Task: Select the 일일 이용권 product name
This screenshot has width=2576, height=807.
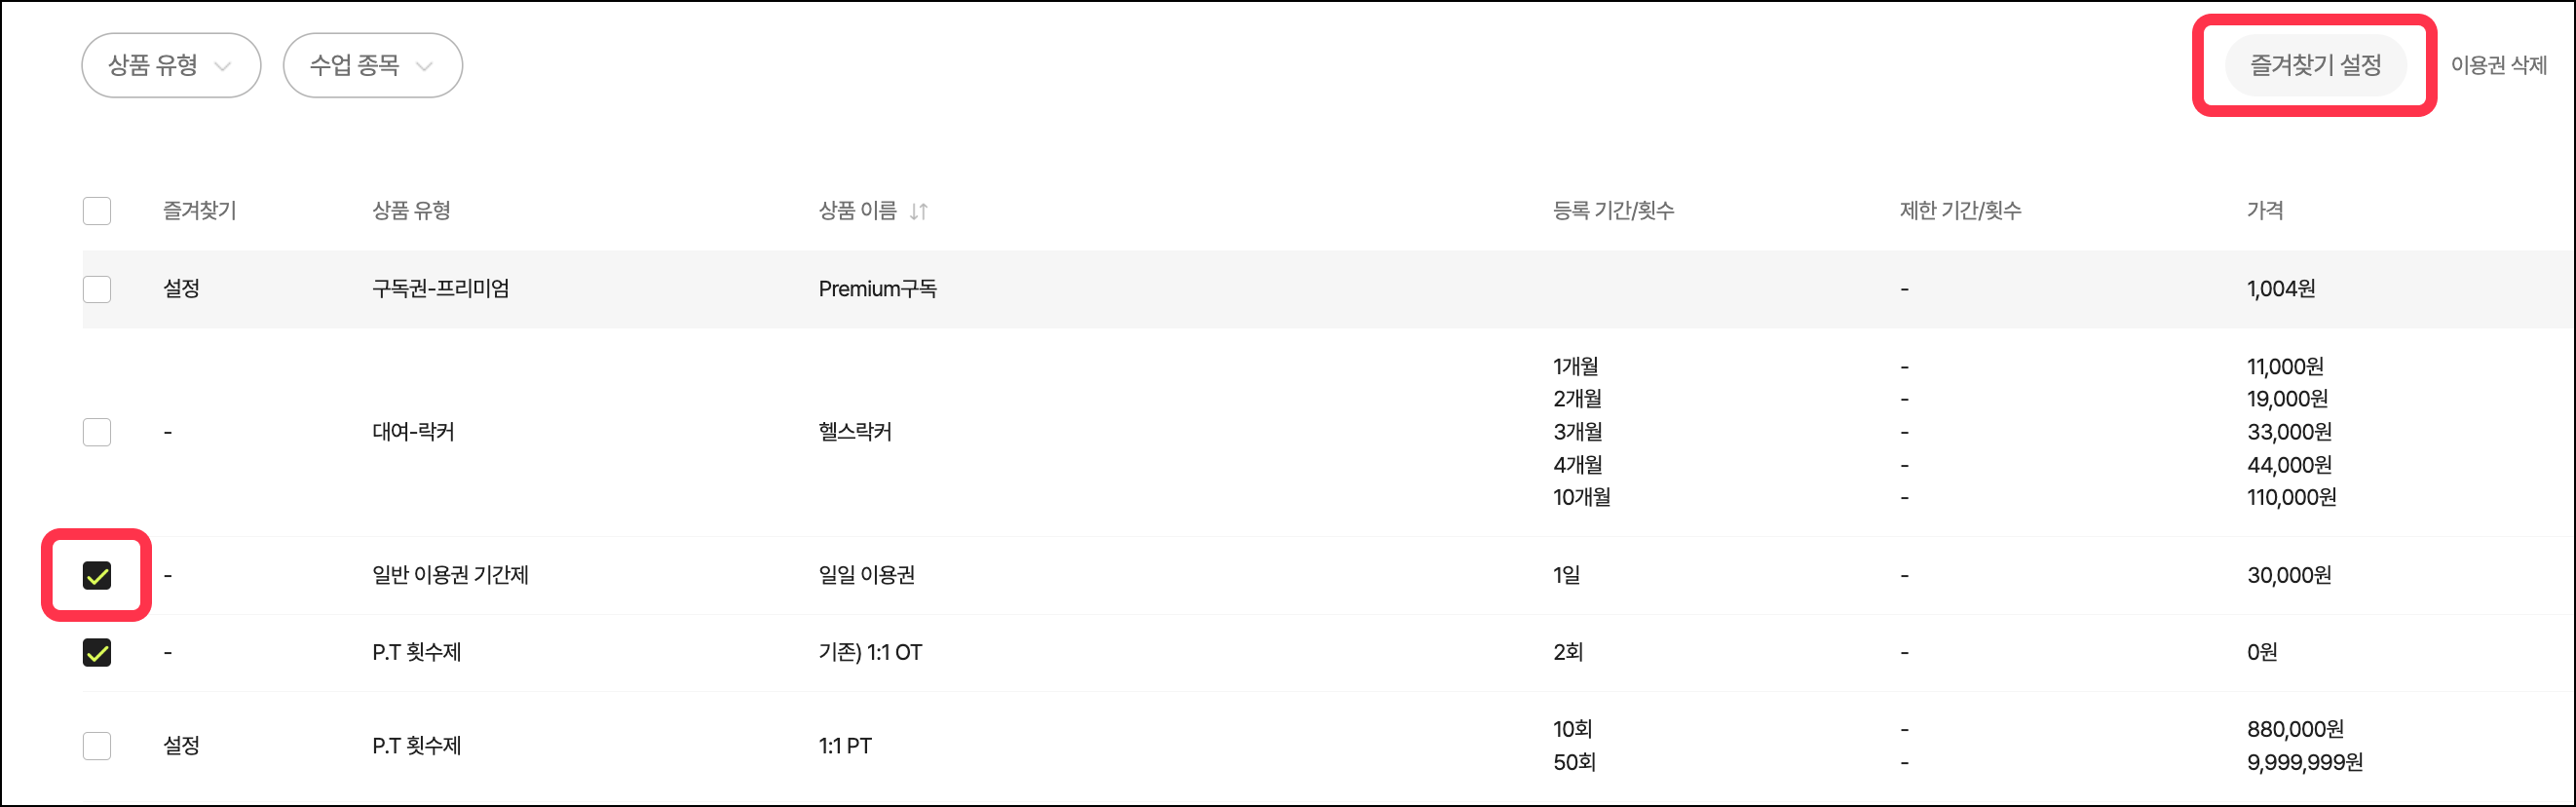Action: pyautogui.click(x=866, y=575)
